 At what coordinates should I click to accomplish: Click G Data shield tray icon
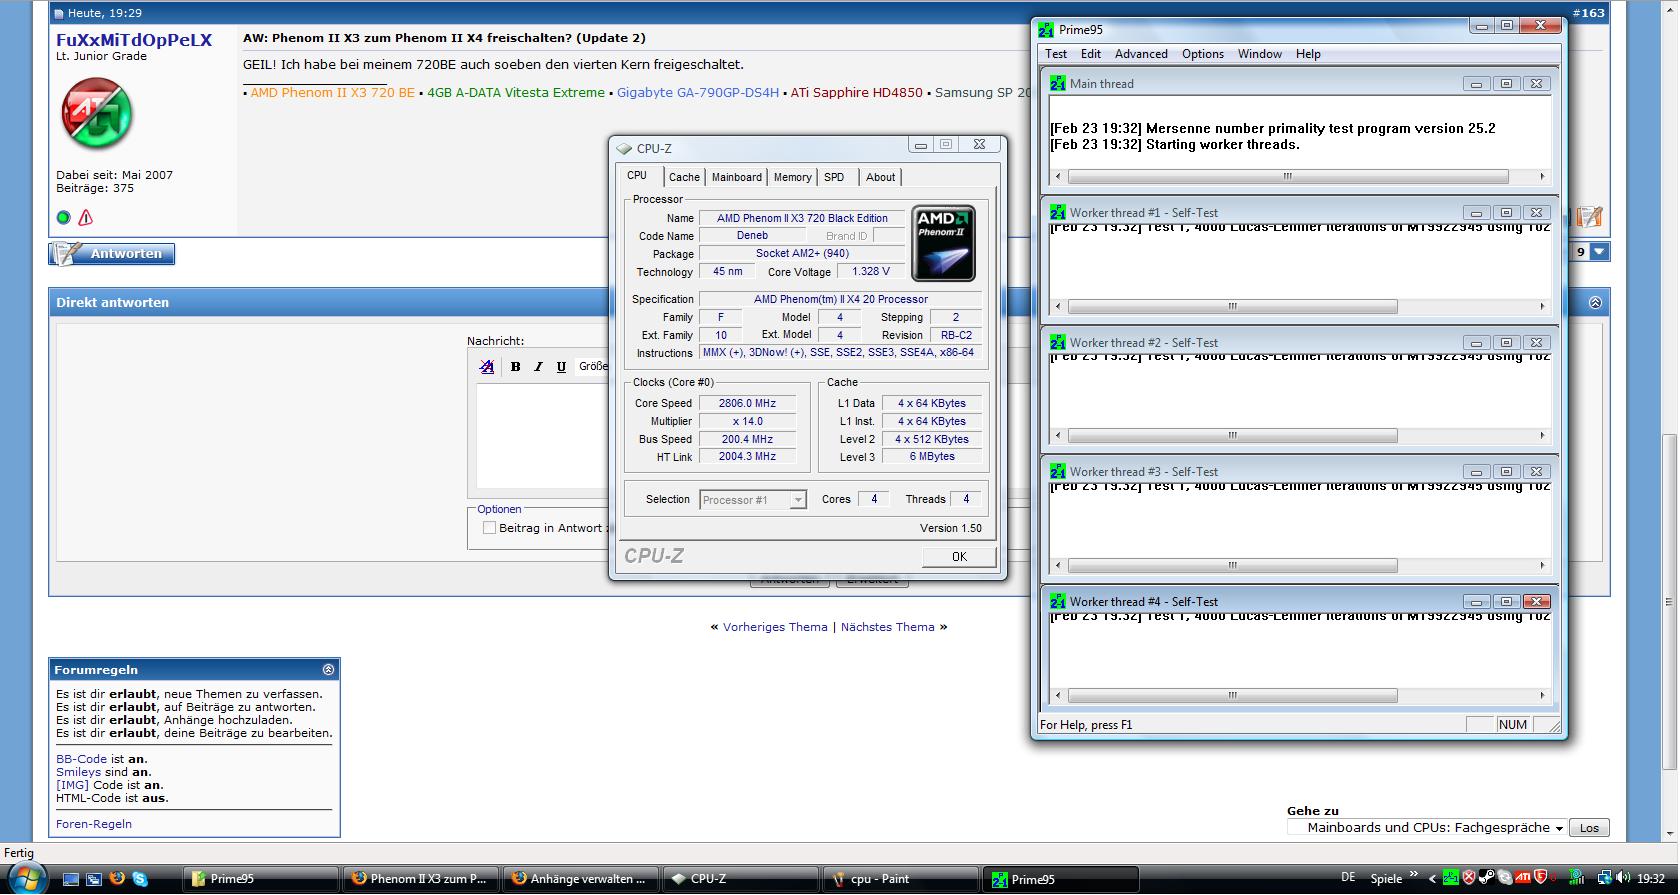[x=1541, y=877]
